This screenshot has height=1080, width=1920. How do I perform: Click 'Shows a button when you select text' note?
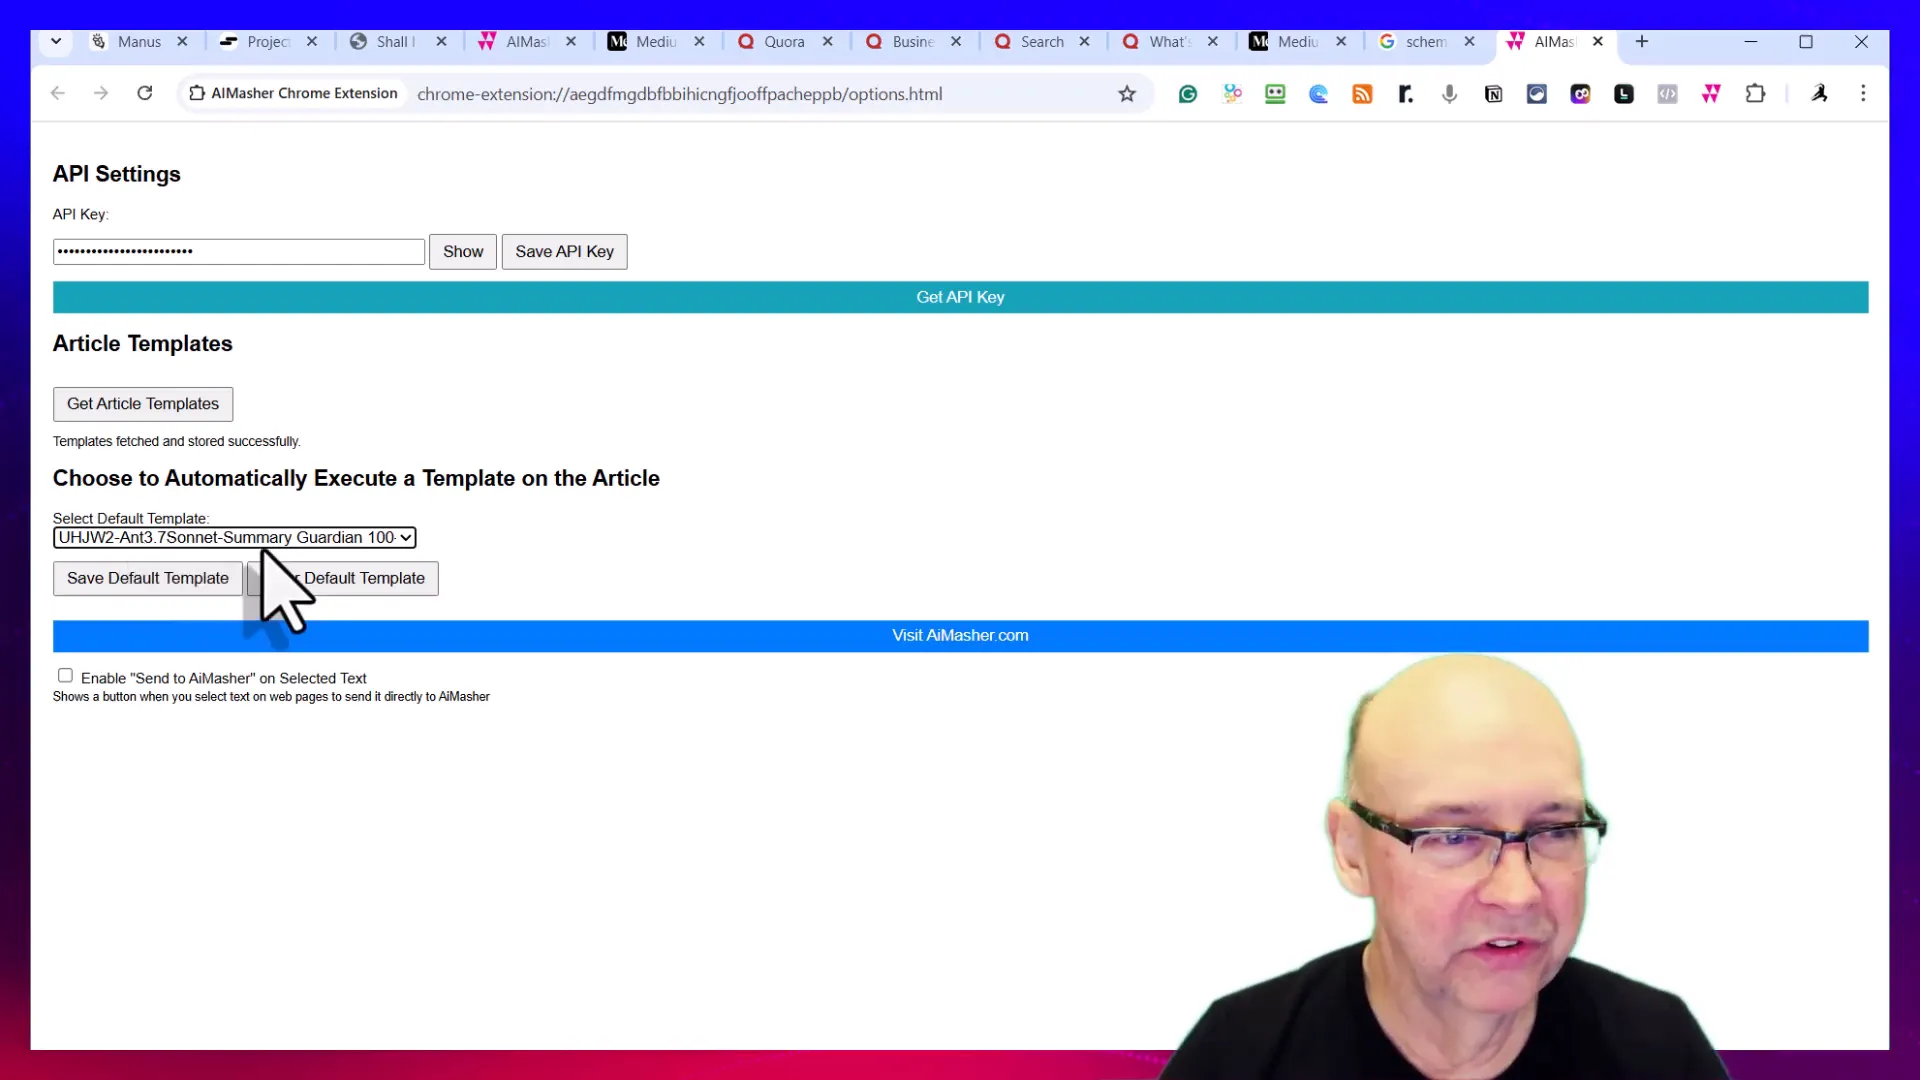[x=271, y=697]
